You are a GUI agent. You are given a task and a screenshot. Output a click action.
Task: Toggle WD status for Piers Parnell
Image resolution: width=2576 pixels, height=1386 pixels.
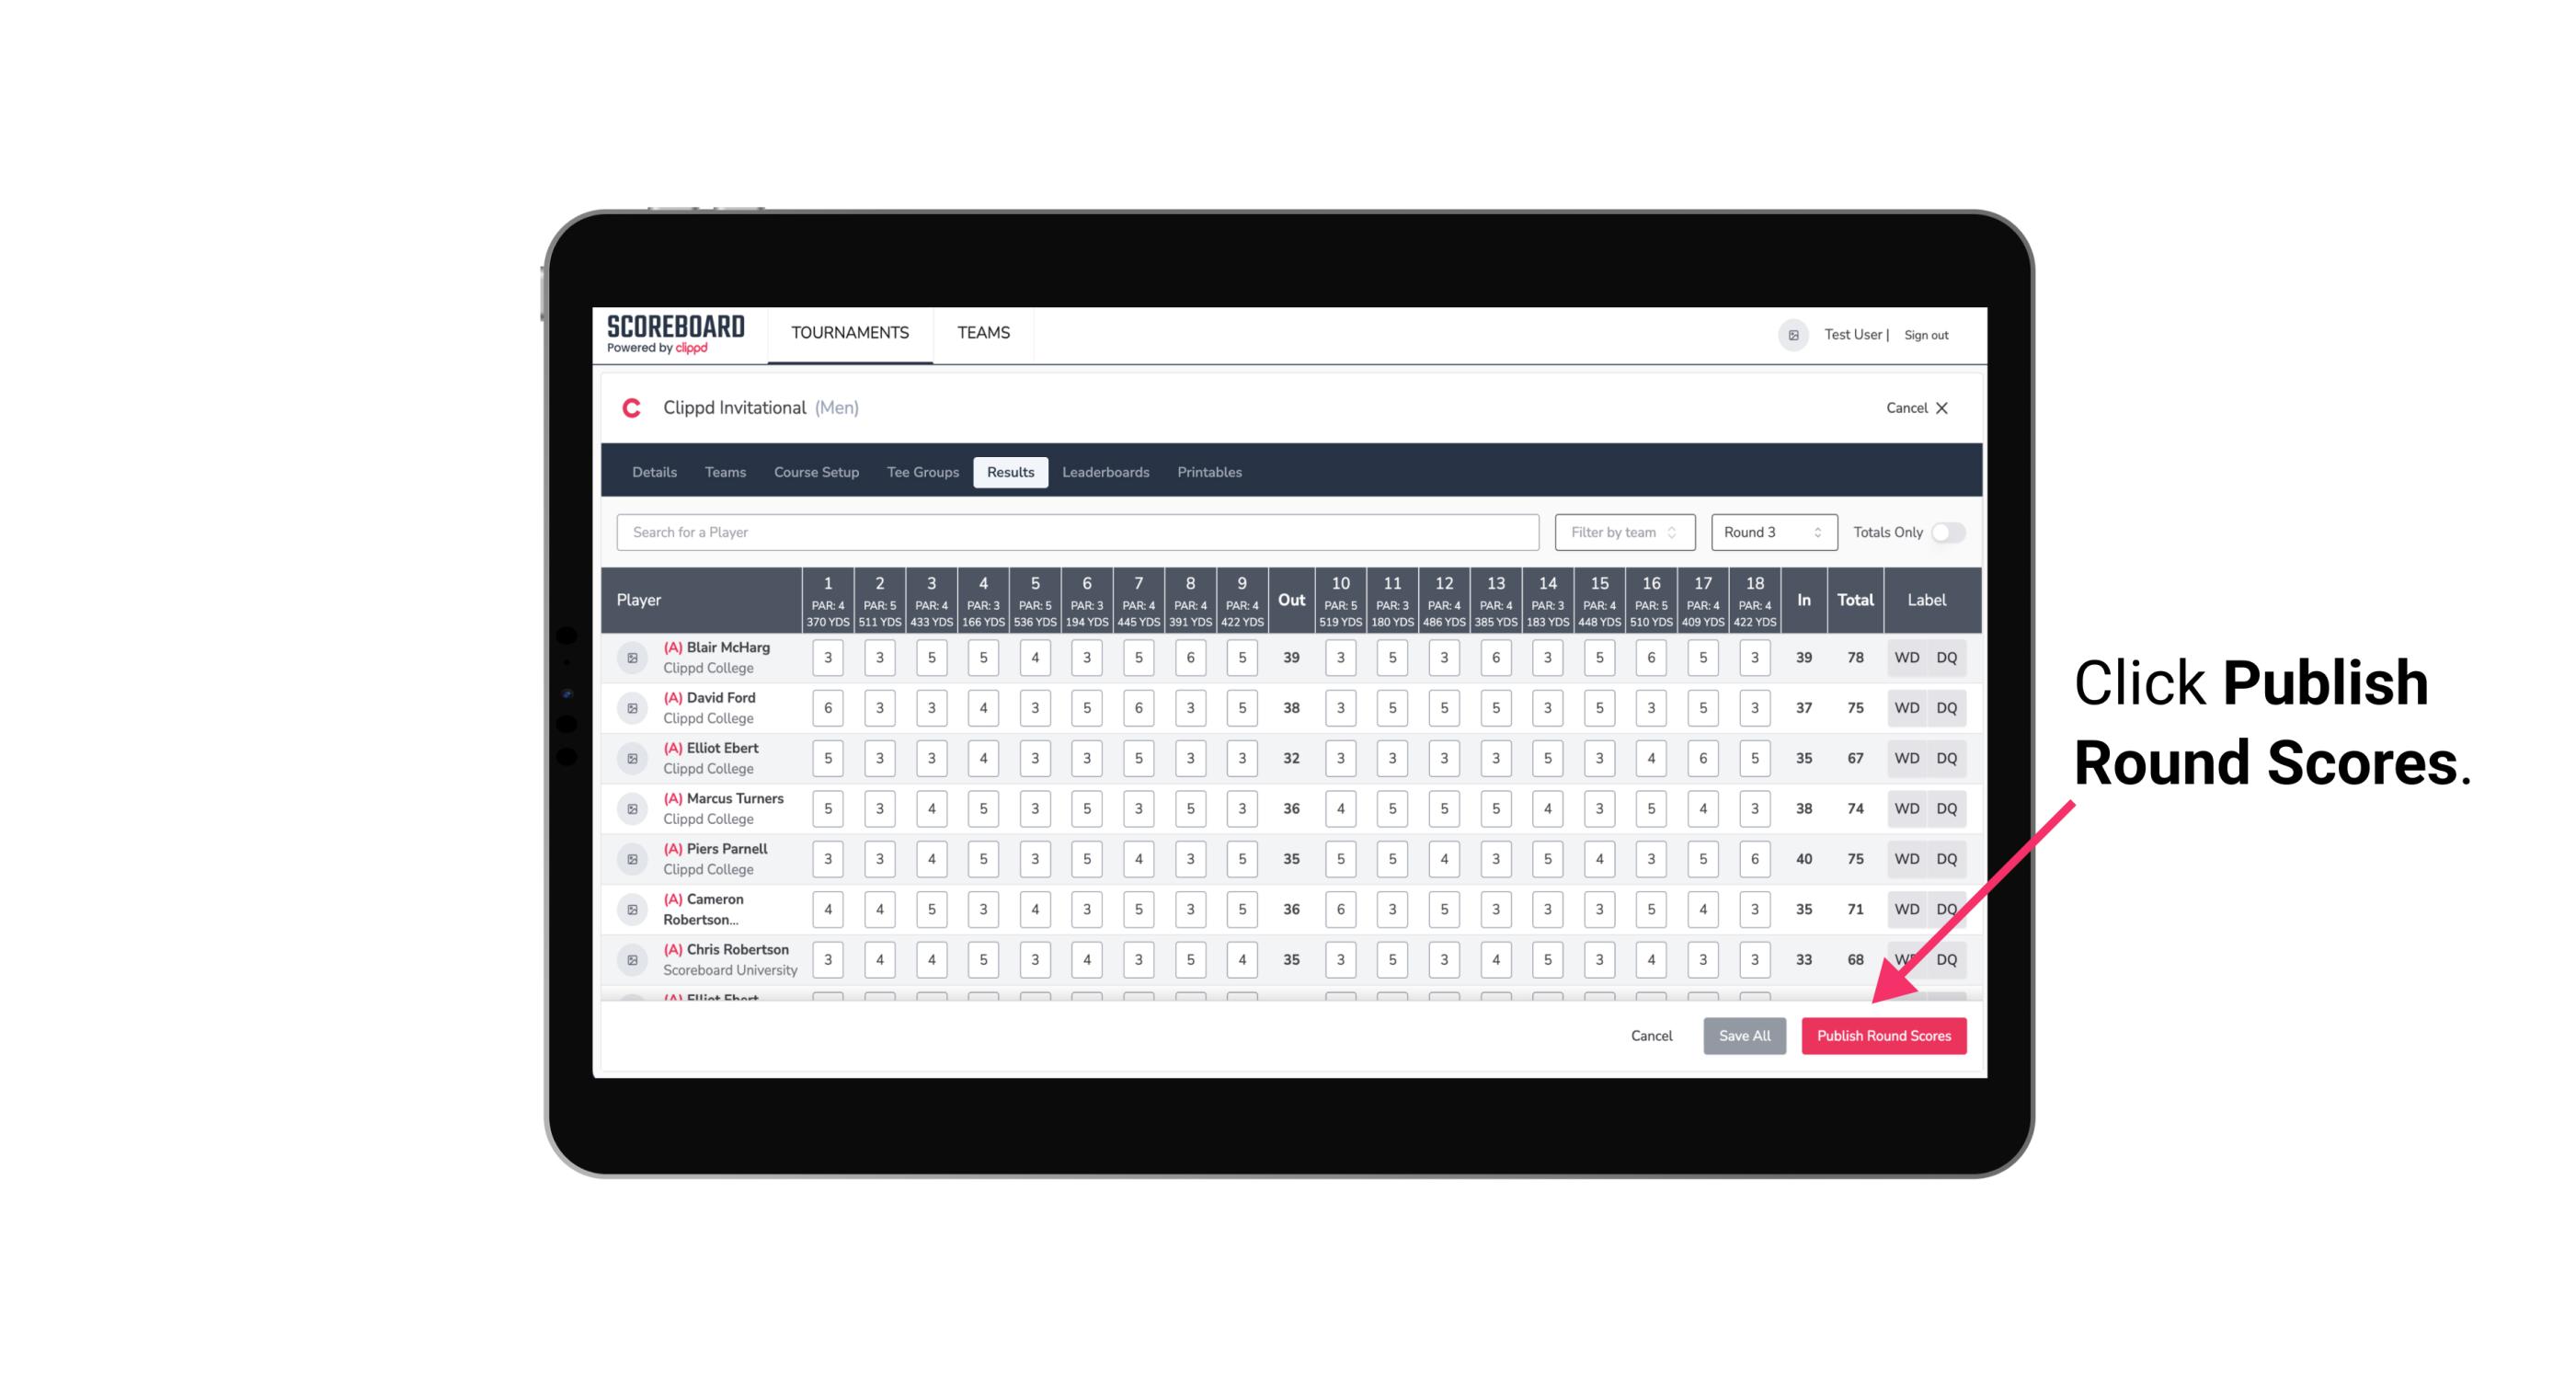pyautogui.click(x=1904, y=859)
